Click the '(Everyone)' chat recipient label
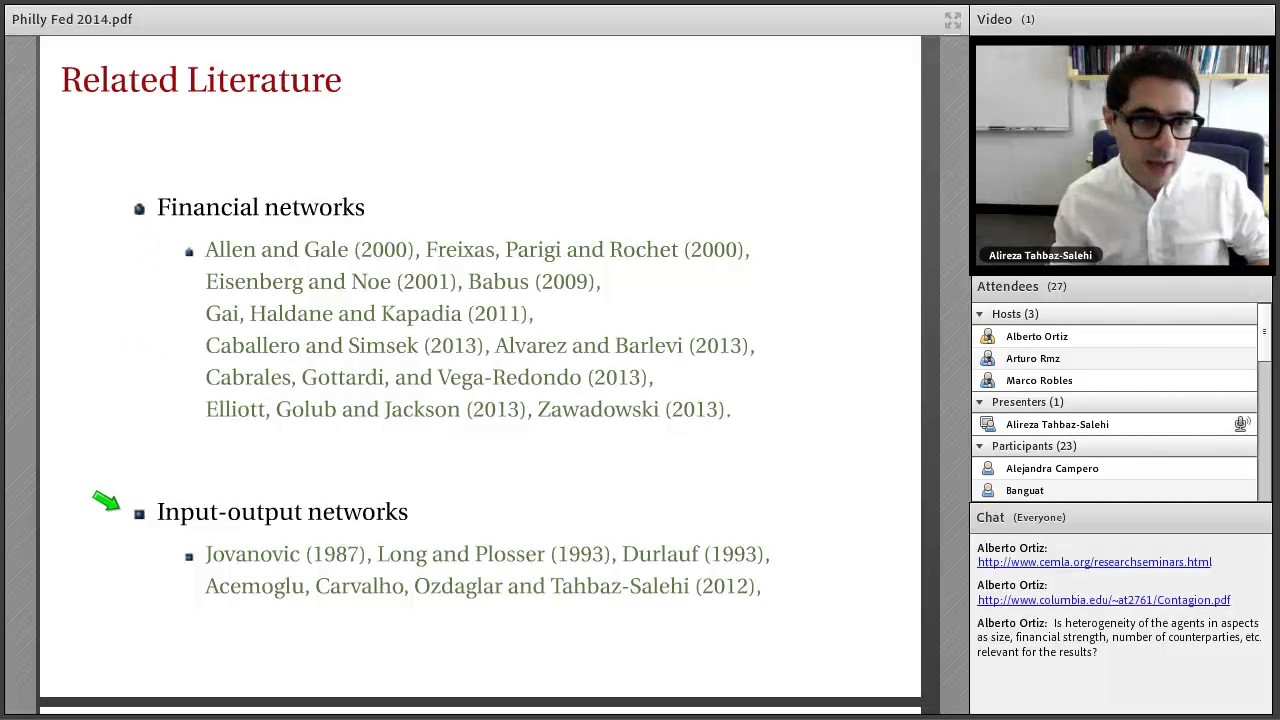The width and height of the screenshot is (1280, 720). (1039, 518)
